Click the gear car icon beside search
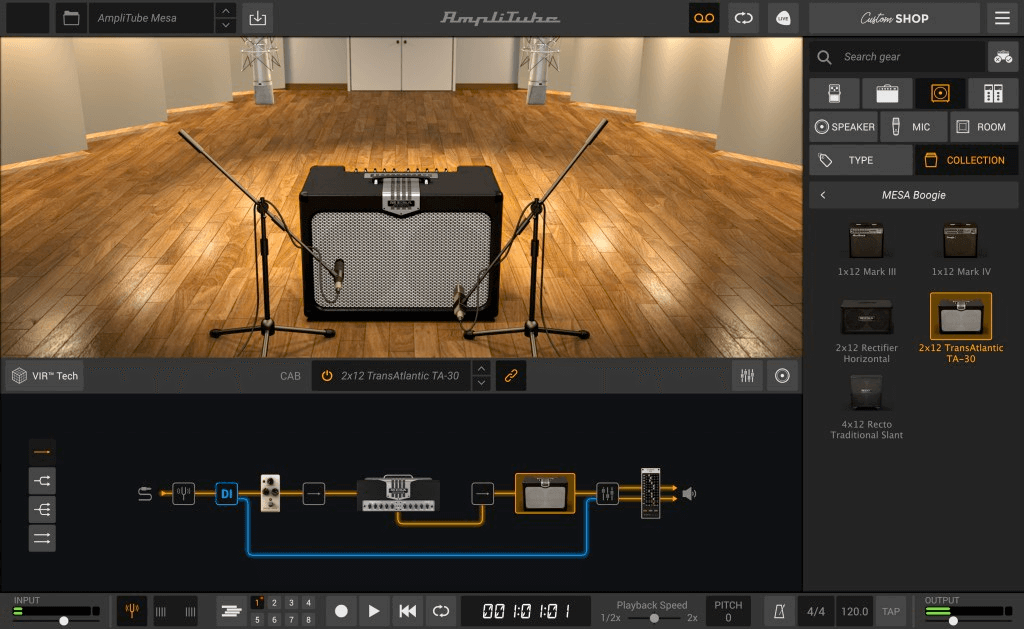1024x629 pixels. [x=1002, y=57]
